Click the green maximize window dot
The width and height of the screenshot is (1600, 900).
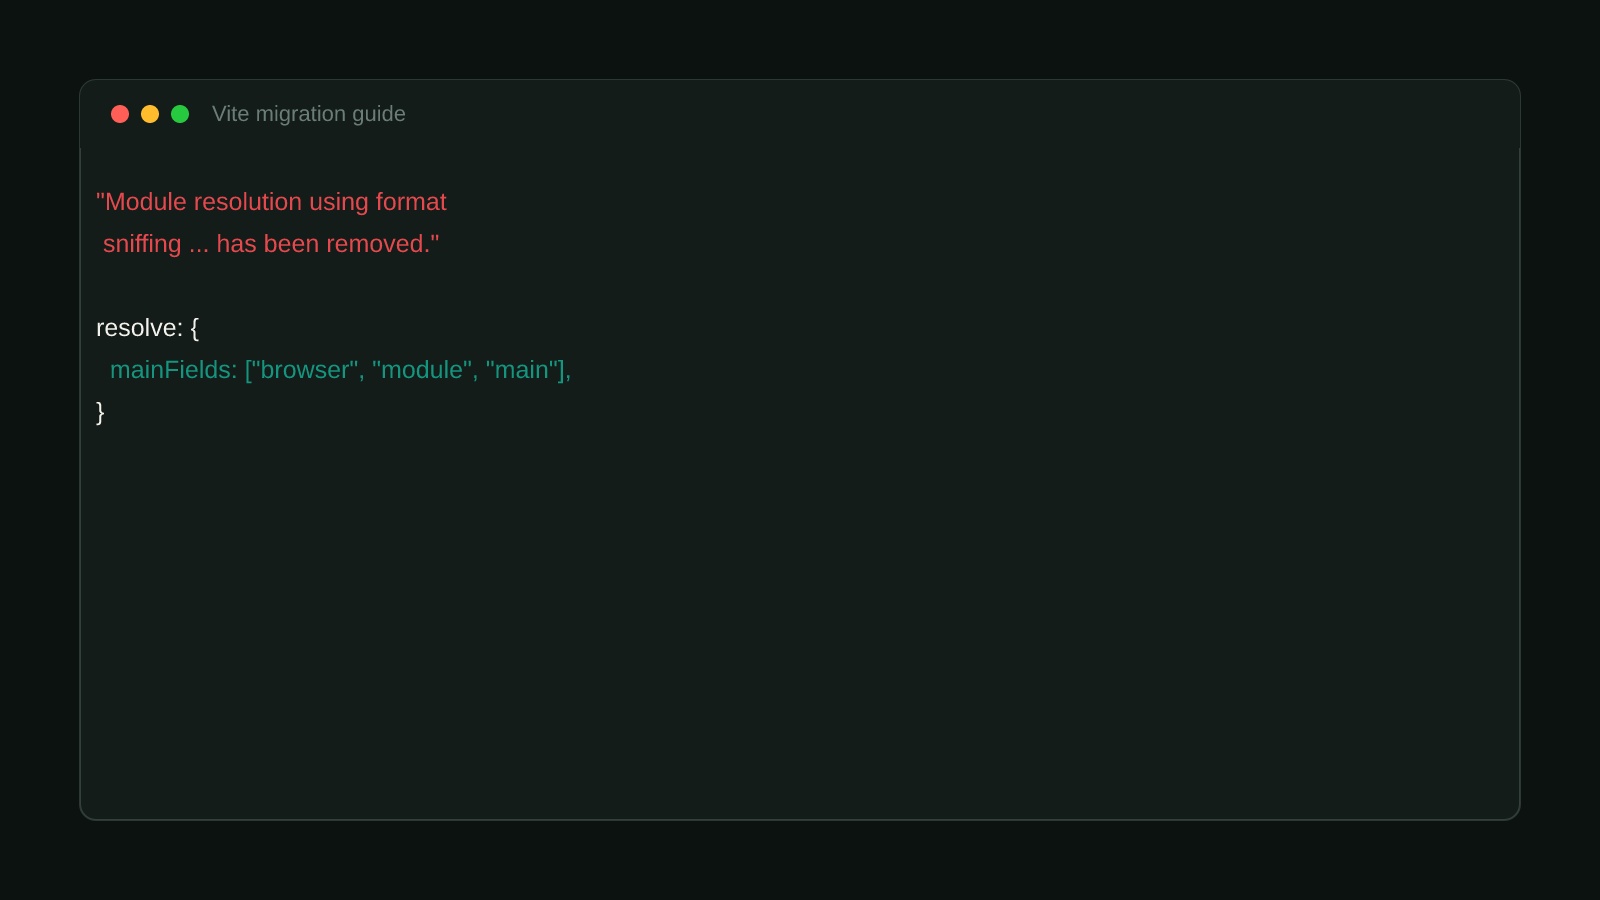tap(180, 114)
